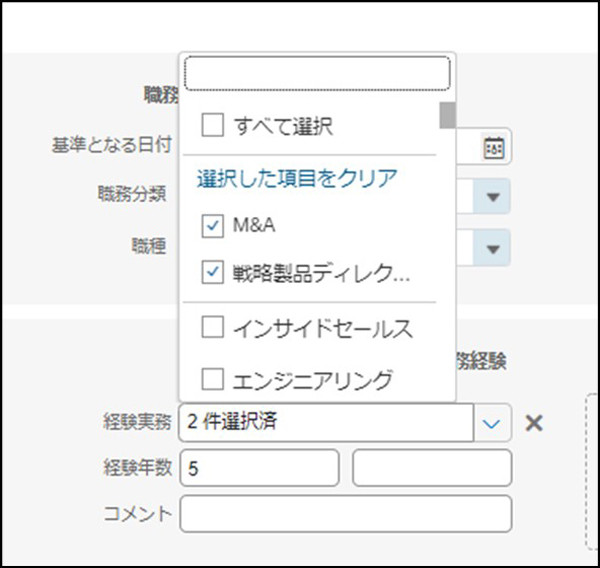Expand the 職種 dropdown arrow
This screenshot has height=568, width=600.
(x=492, y=248)
